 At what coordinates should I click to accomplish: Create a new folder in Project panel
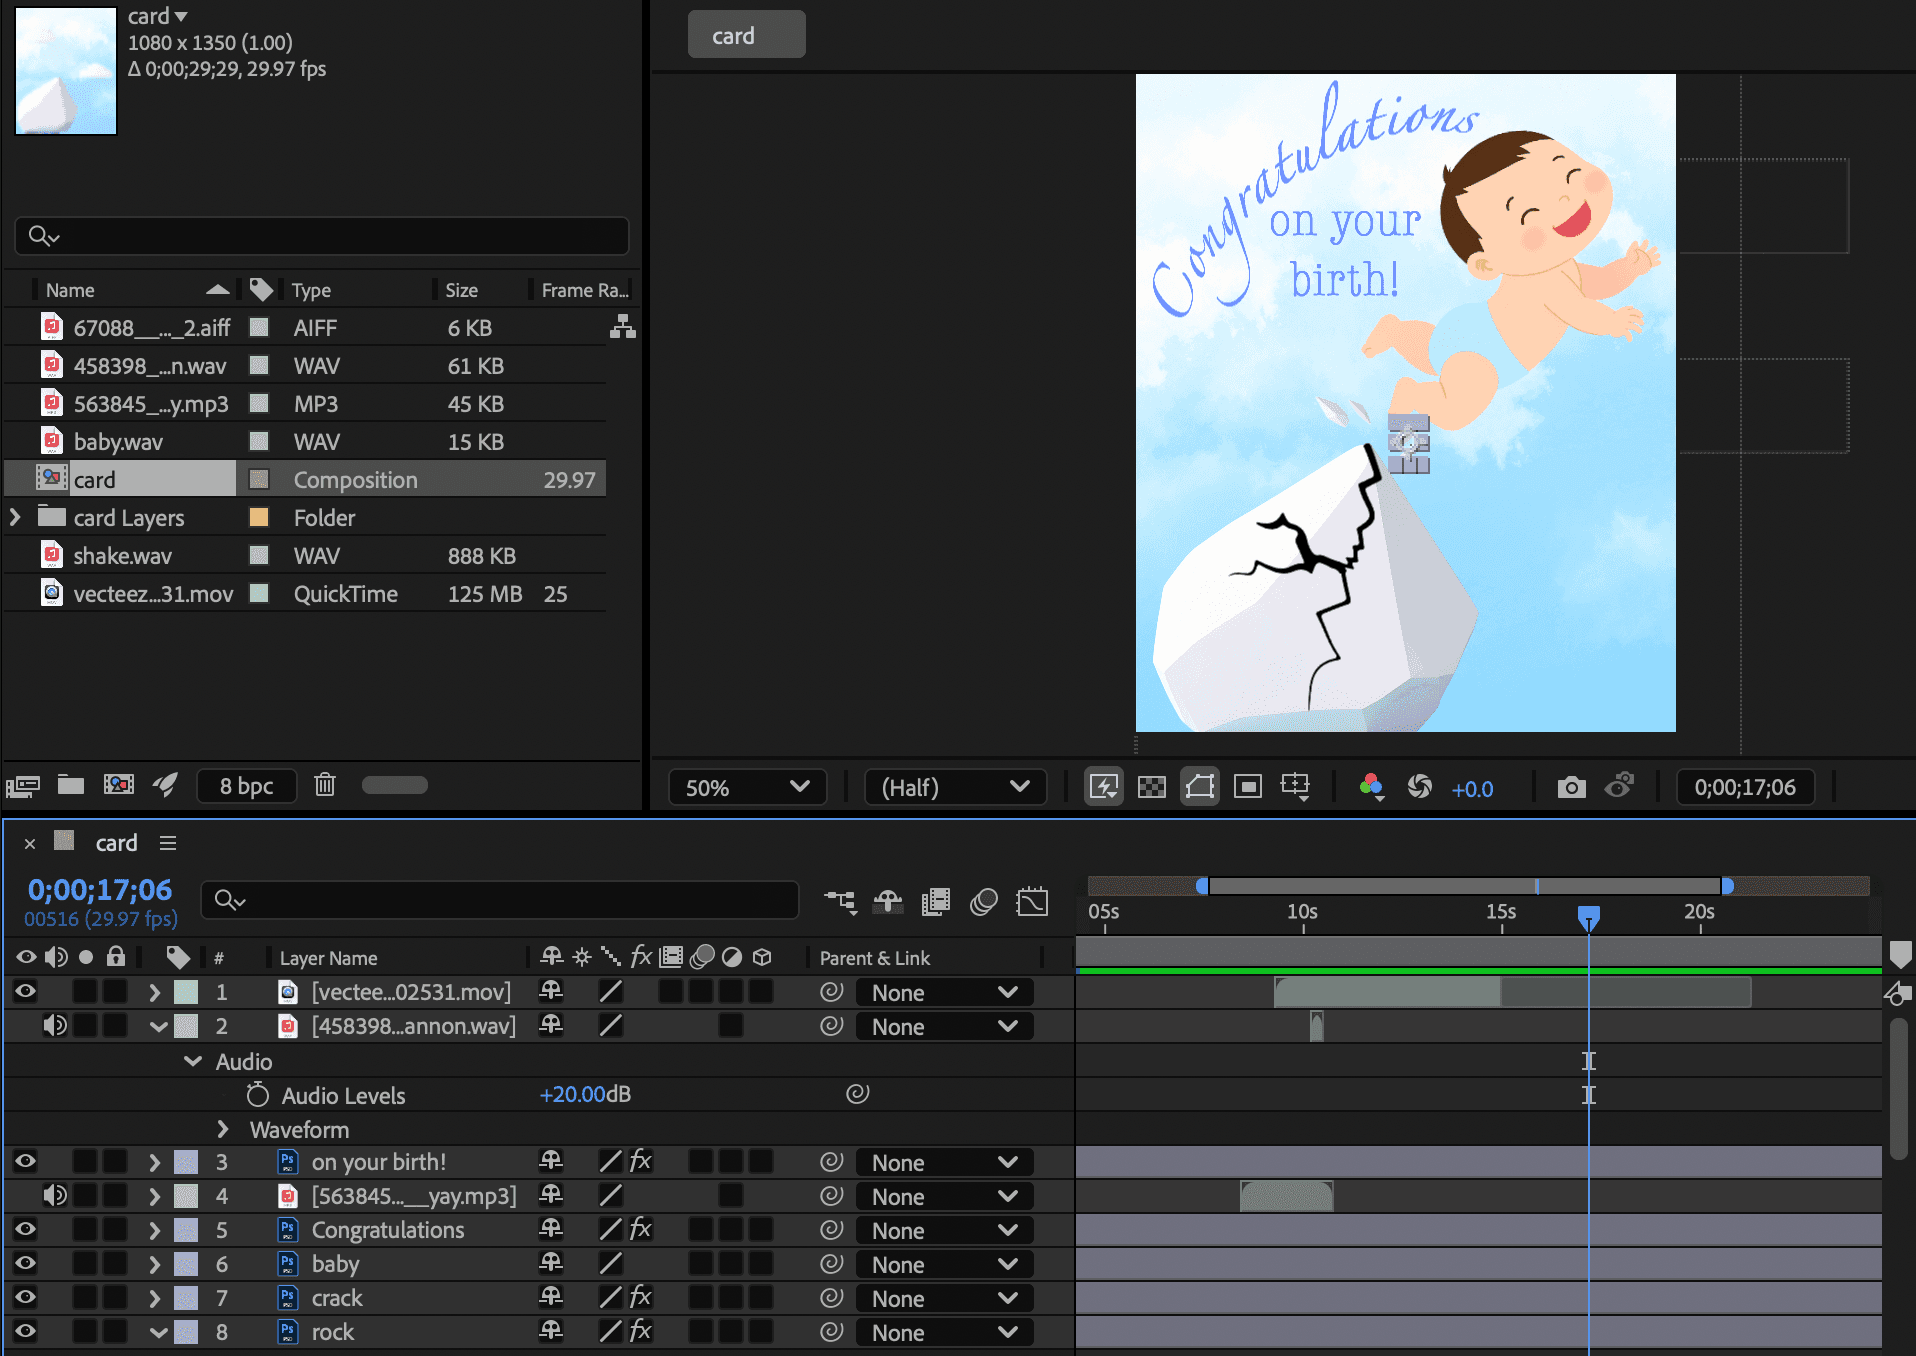click(x=70, y=785)
